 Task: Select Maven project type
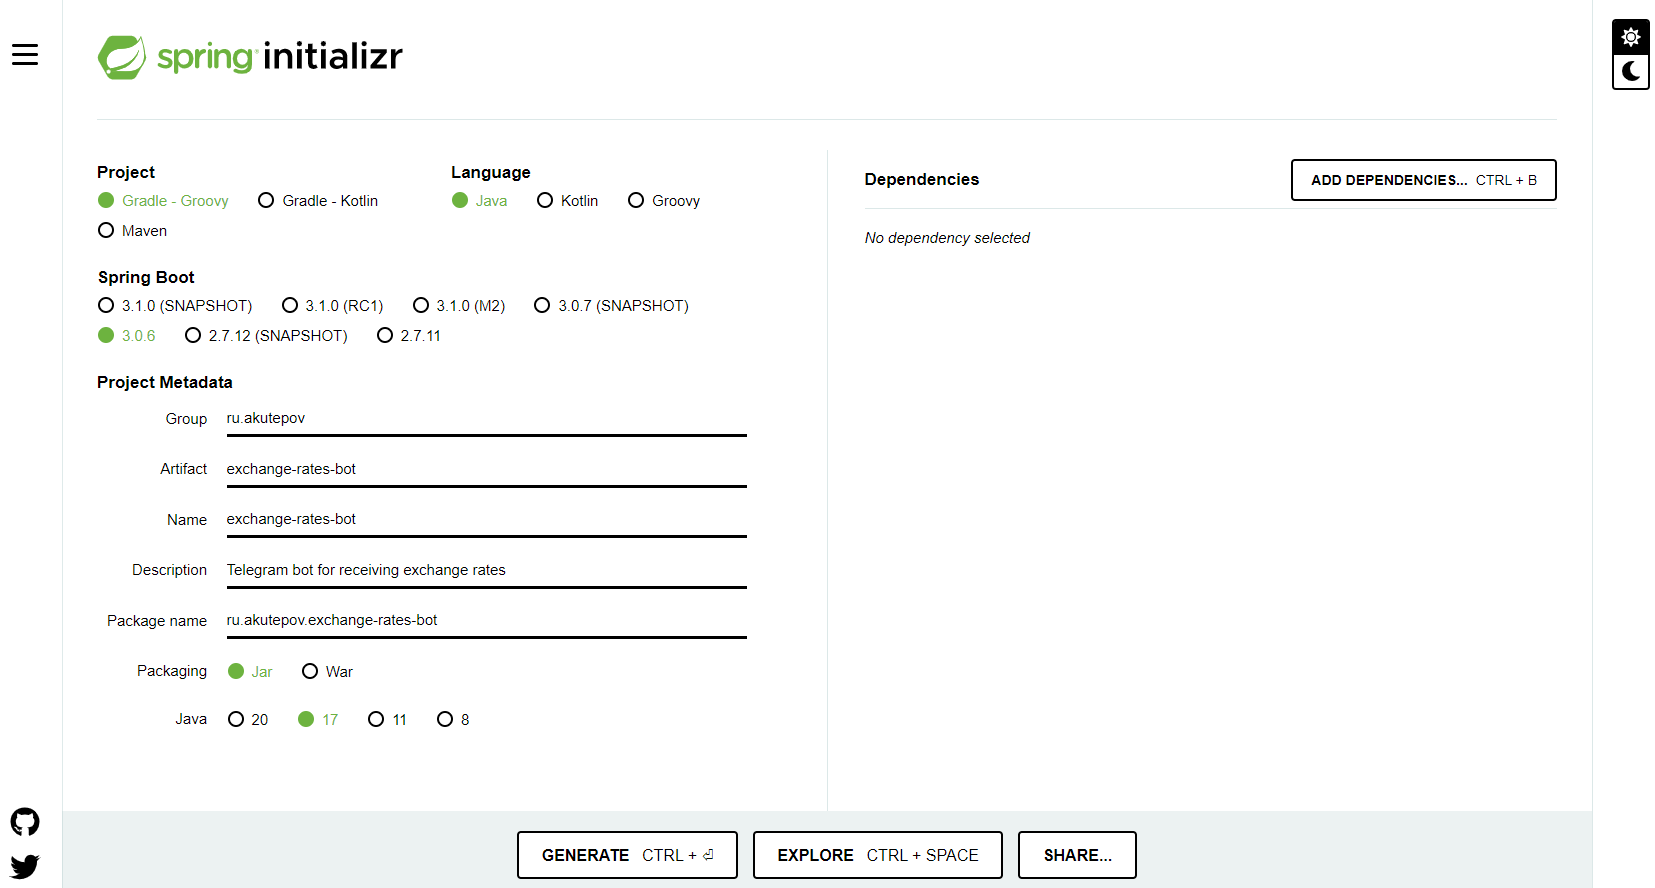(132, 231)
